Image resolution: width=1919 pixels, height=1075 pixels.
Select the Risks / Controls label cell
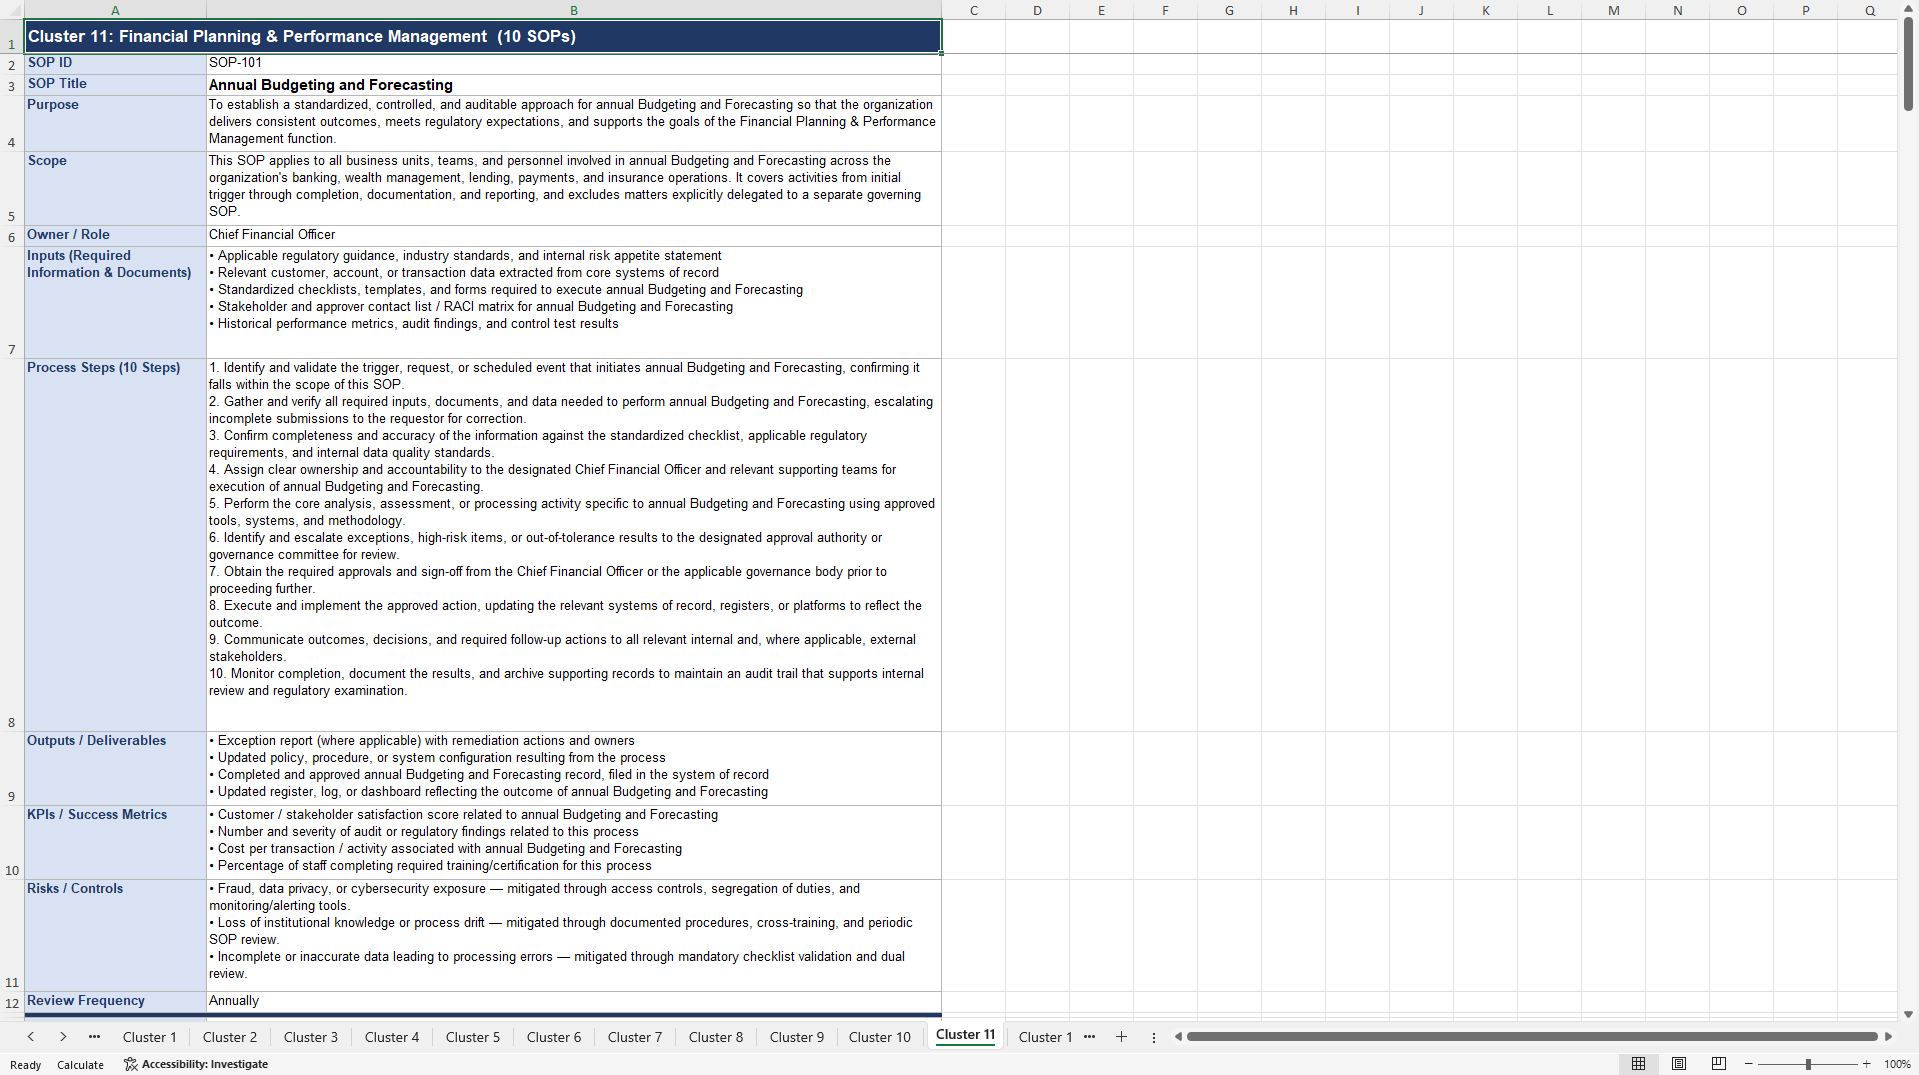[x=115, y=935]
